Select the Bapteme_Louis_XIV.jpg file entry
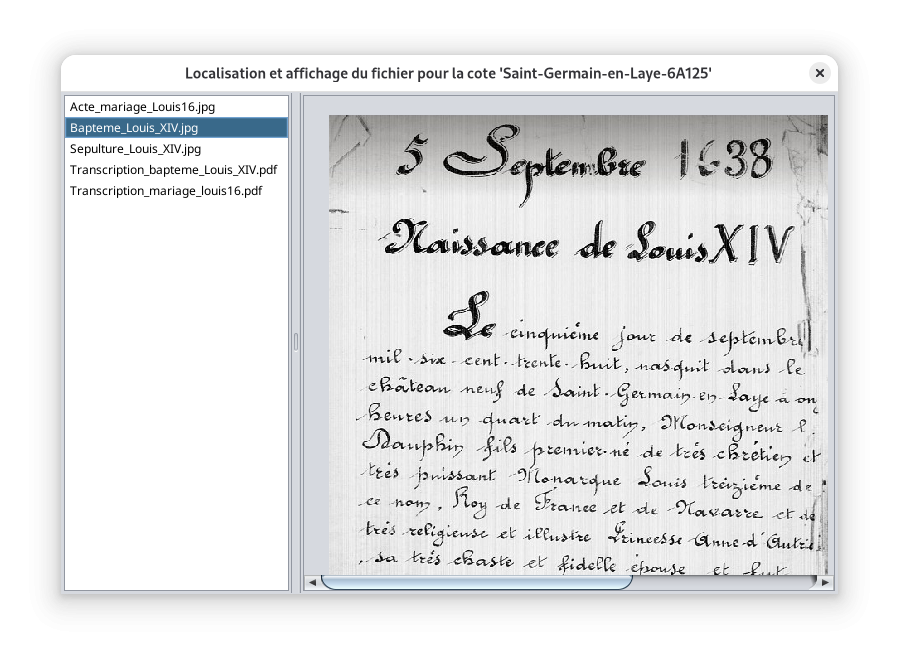Viewport: 899px width, 661px height. pos(176,128)
